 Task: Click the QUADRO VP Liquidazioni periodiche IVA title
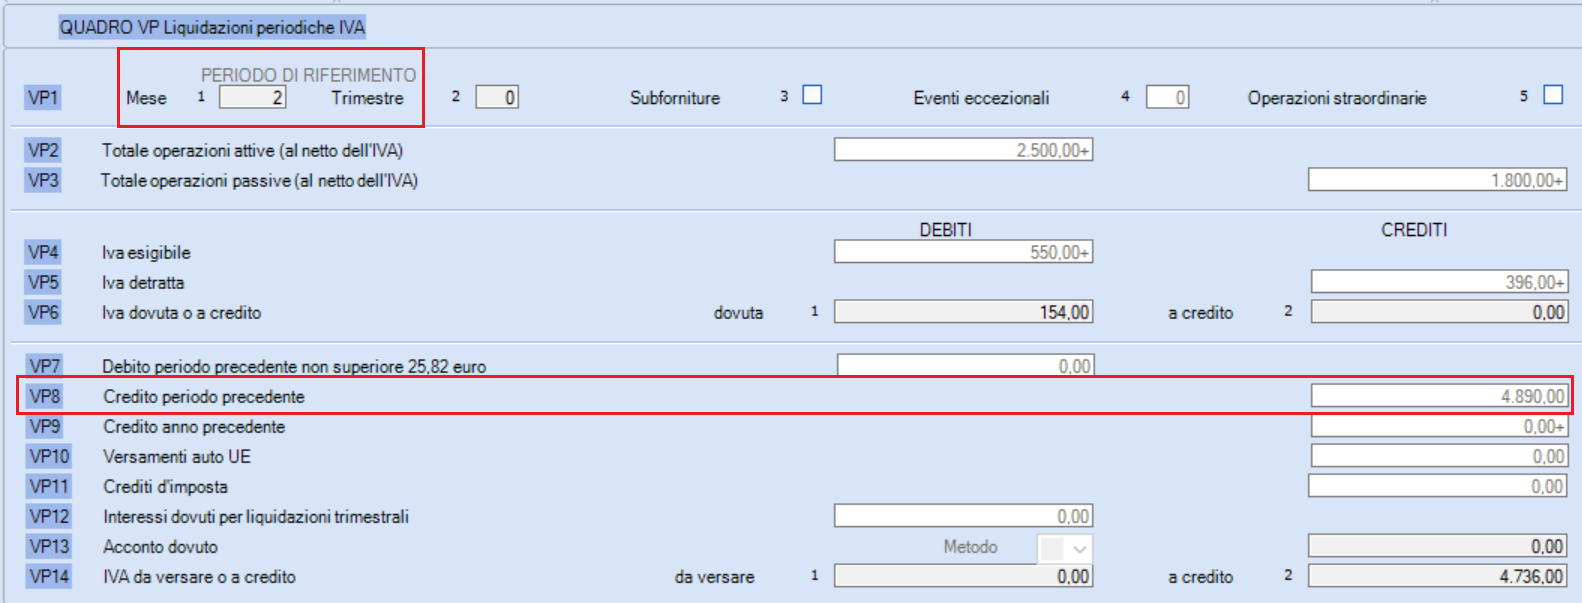pos(212,27)
